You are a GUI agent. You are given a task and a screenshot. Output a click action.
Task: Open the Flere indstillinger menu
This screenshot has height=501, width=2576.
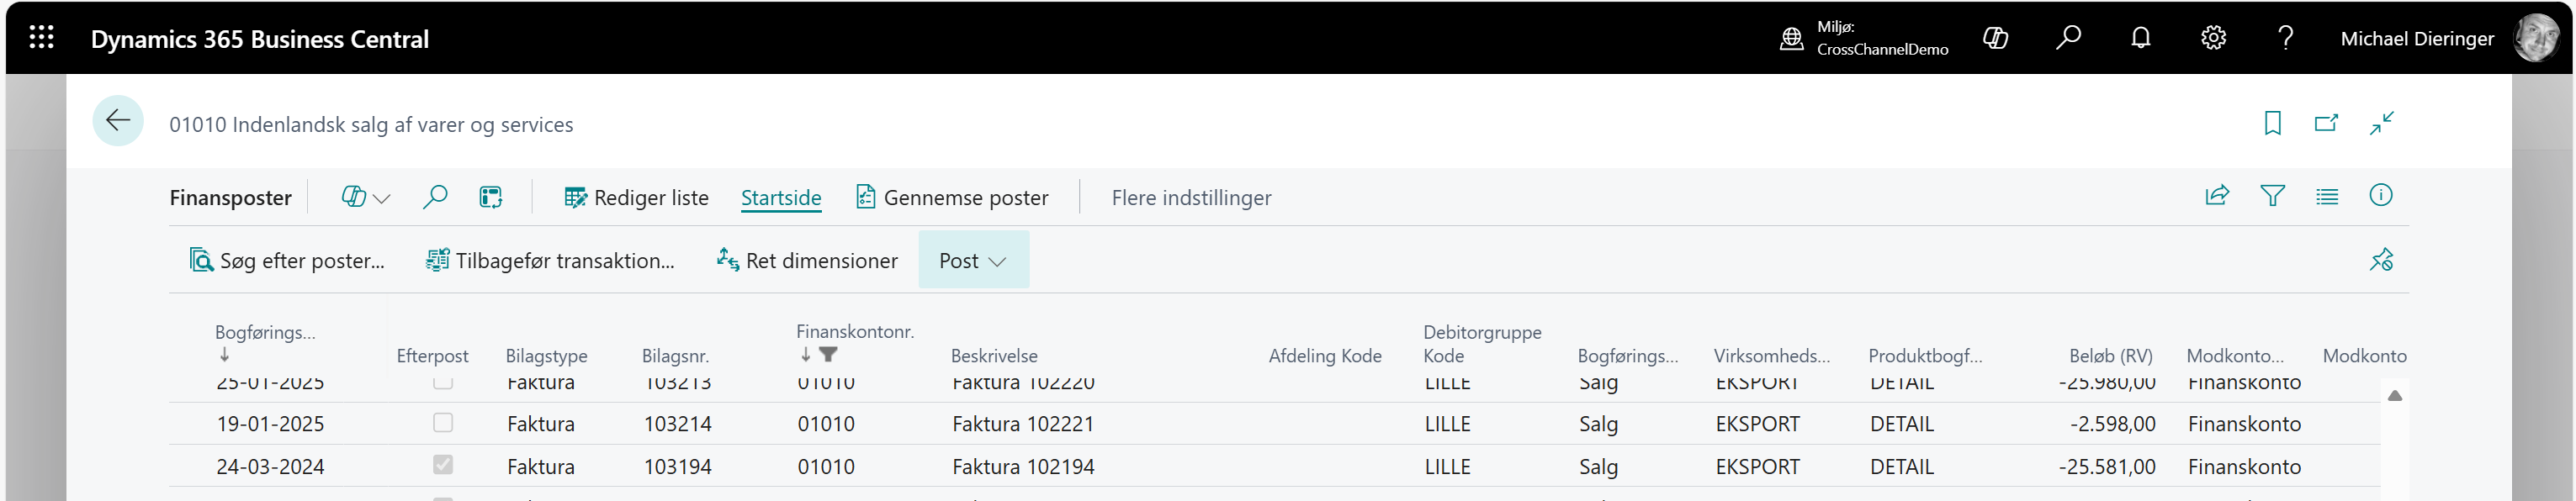click(x=1191, y=197)
